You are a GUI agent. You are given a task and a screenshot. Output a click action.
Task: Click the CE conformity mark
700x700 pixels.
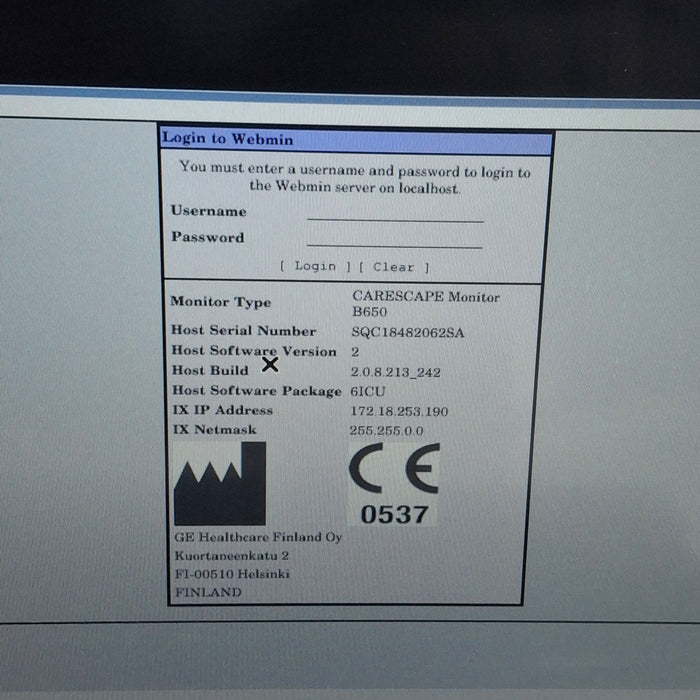[393, 470]
